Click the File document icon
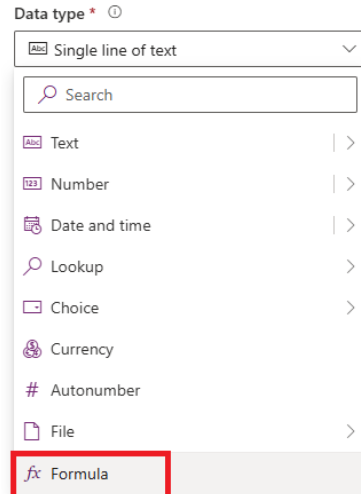Viewport: 361px width, 494px height. tap(32, 431)
